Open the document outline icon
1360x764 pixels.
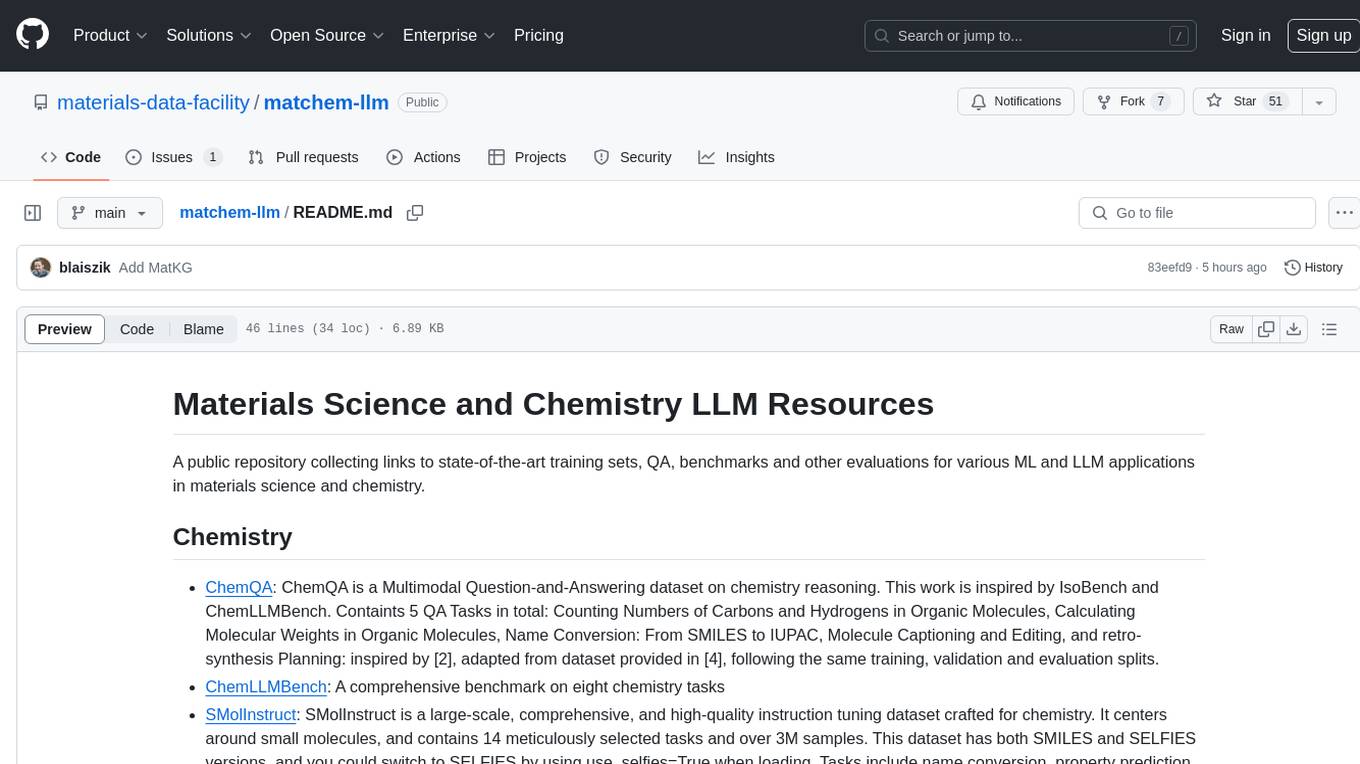pyautogui.click(x=1329, y=329)
